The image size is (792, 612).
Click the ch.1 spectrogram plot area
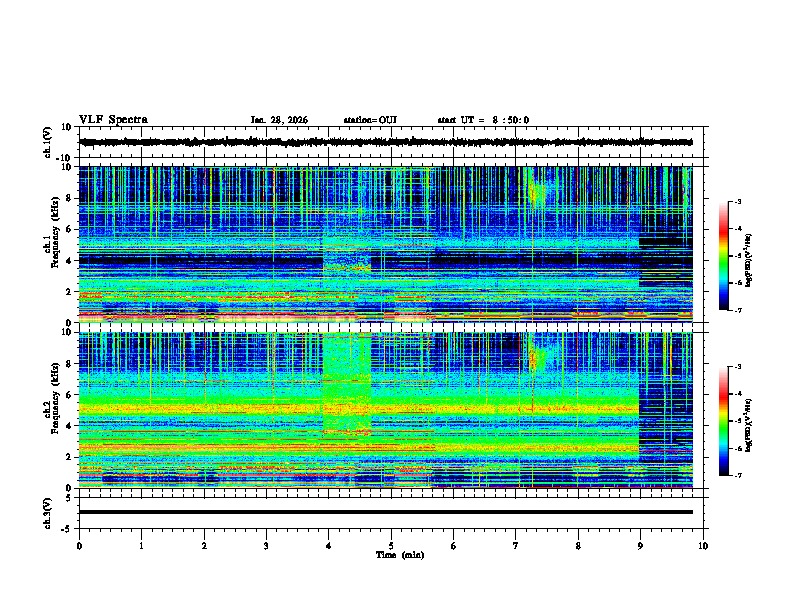(x=385, y=244)
